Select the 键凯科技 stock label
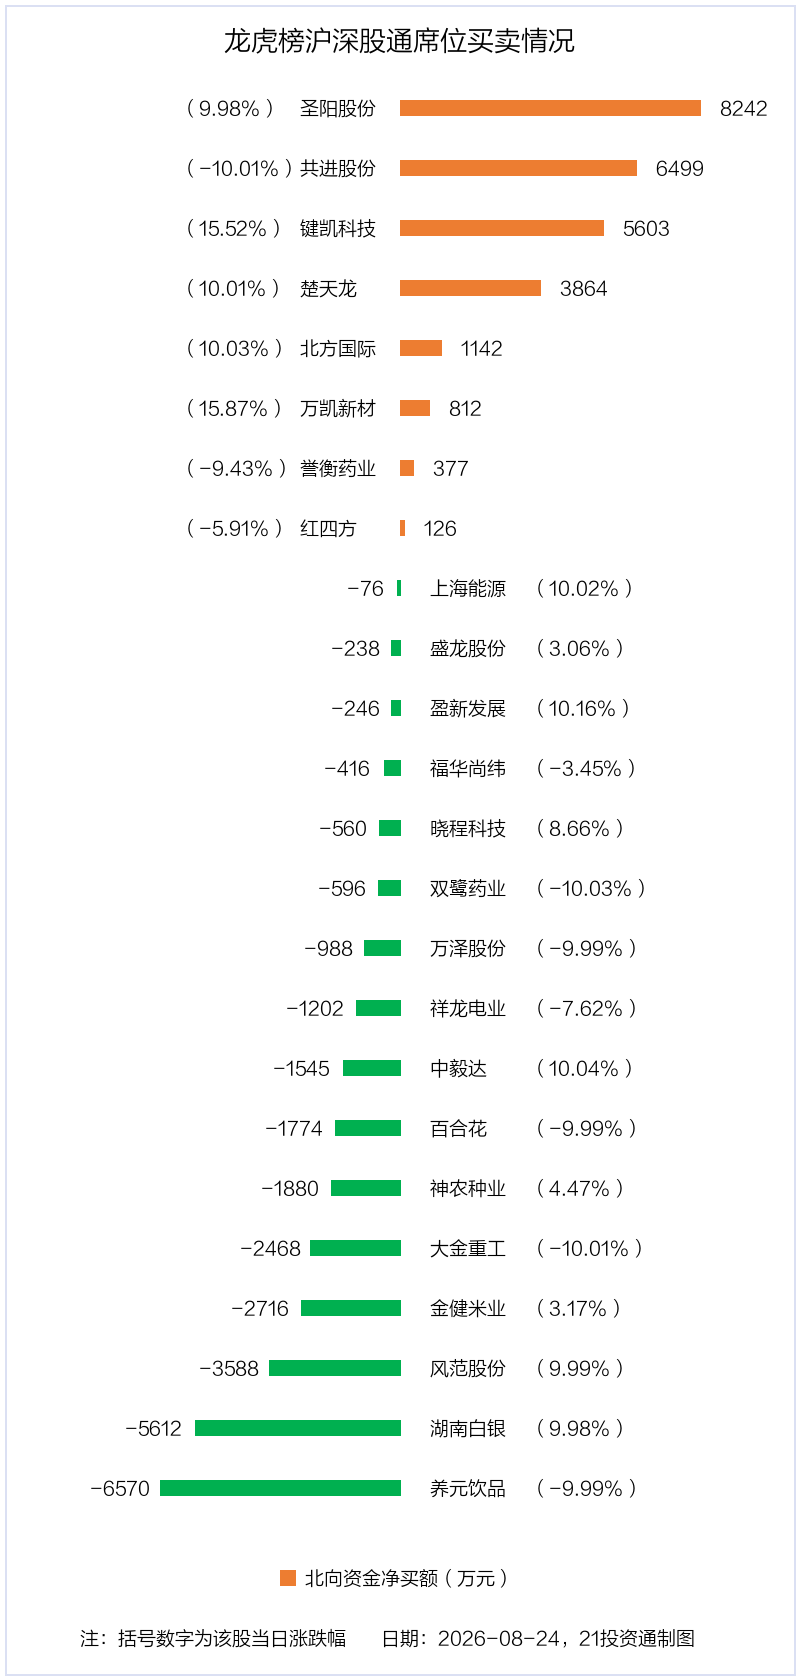 (338, 228)
